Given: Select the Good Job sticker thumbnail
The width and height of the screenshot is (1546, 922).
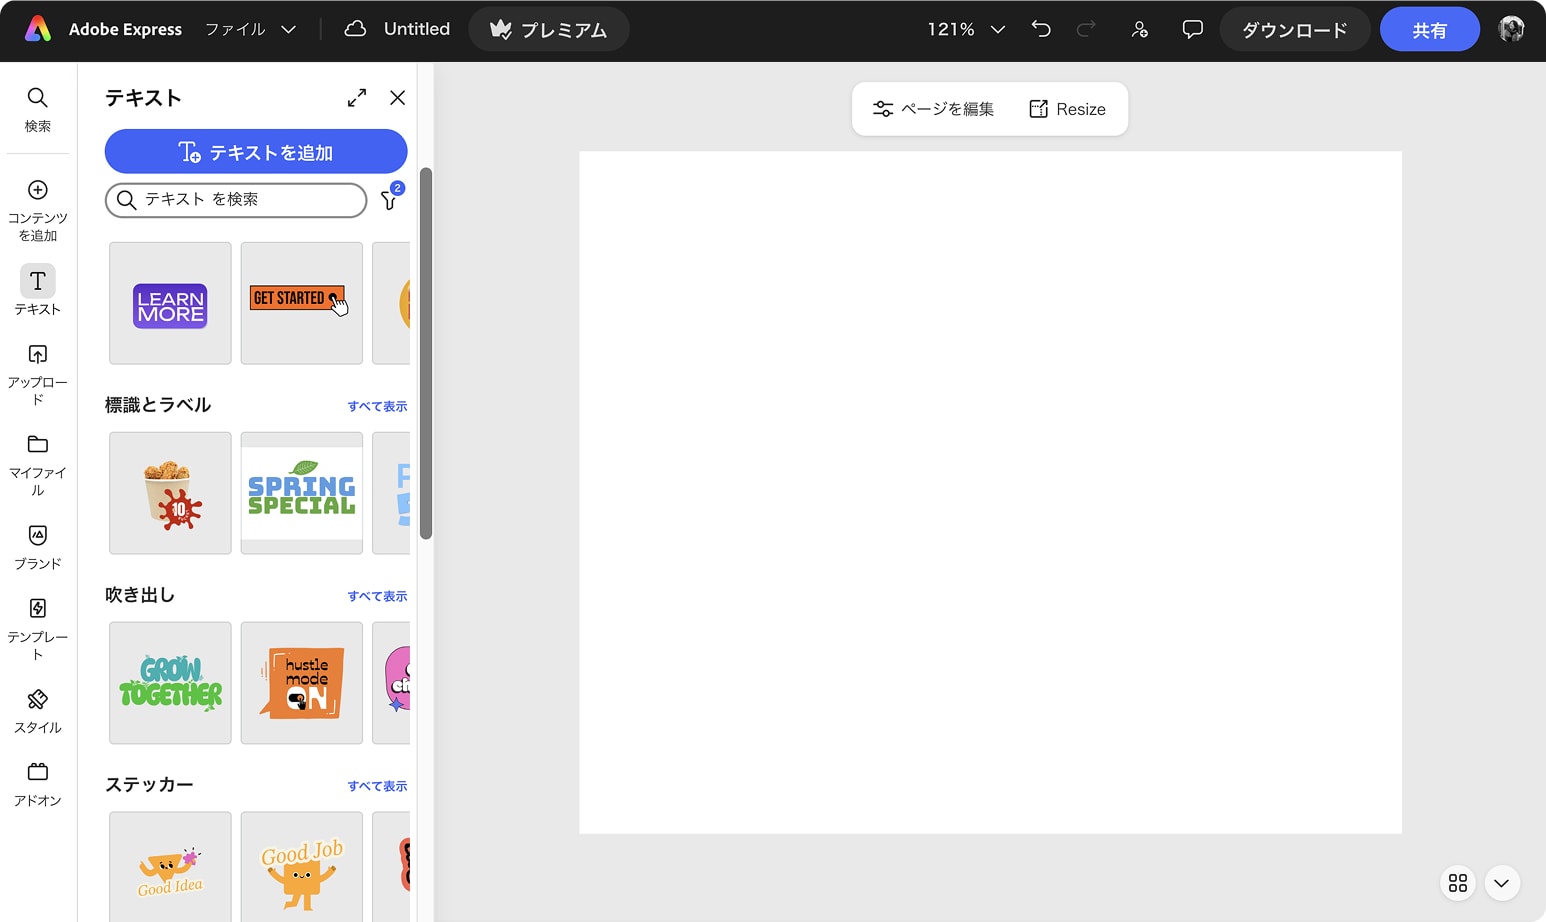Looking at the screenshot, I should [x=302, y=867].
